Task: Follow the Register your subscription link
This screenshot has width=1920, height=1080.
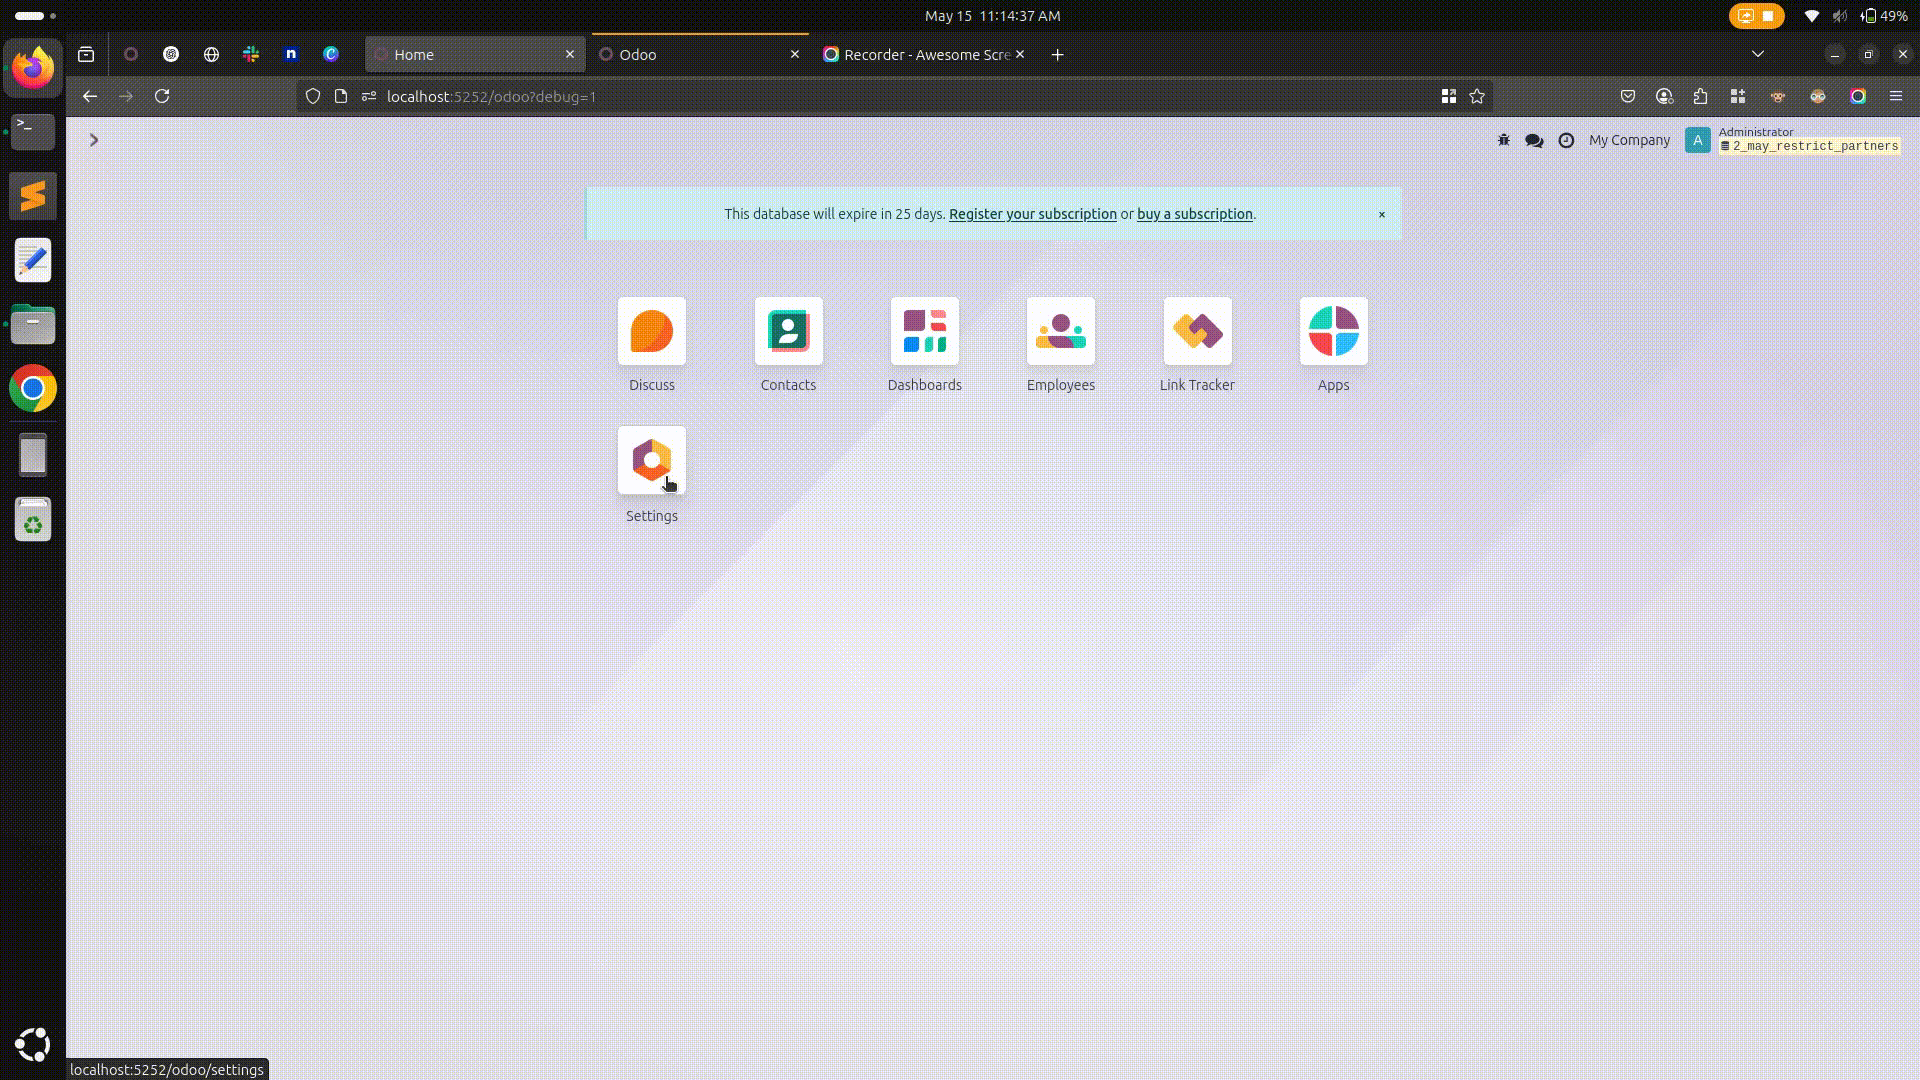Action: pyautogui.click(x=1032, y=214)
